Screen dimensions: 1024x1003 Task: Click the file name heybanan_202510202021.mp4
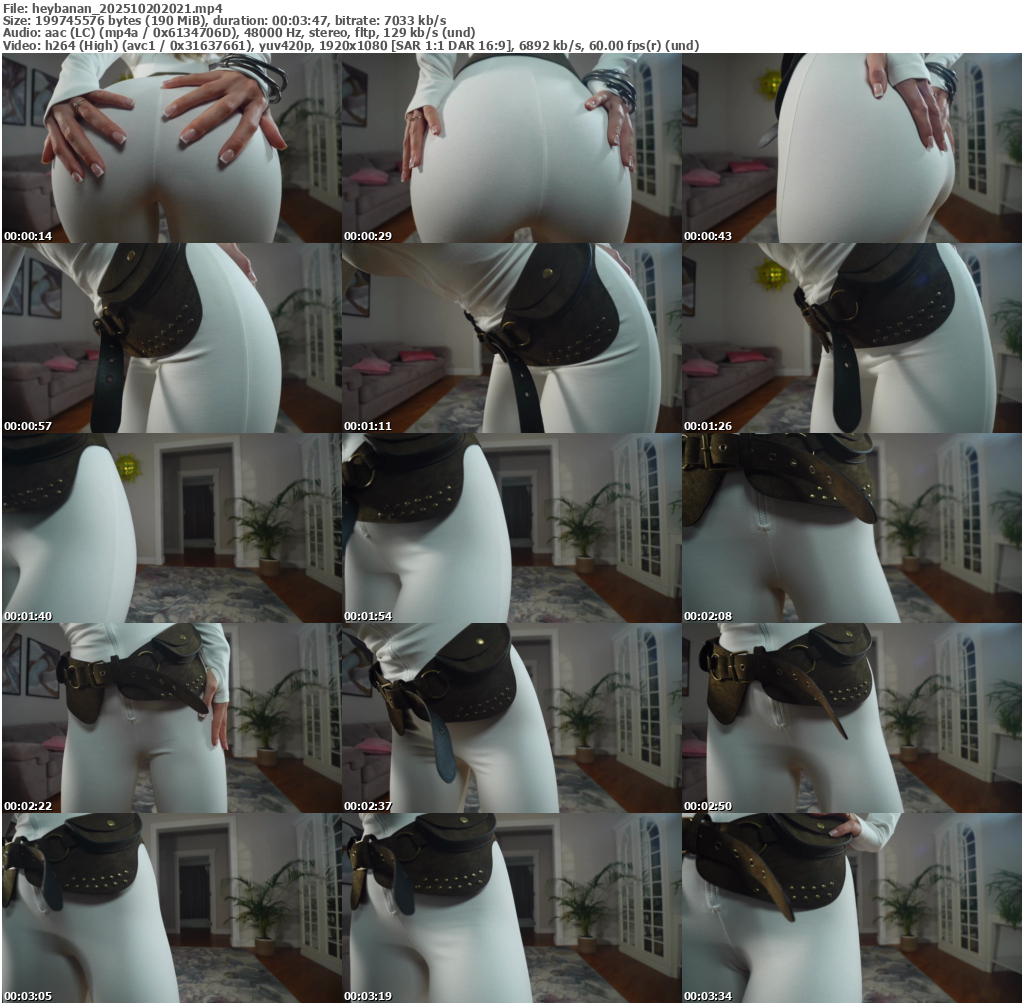click(127, 8)
